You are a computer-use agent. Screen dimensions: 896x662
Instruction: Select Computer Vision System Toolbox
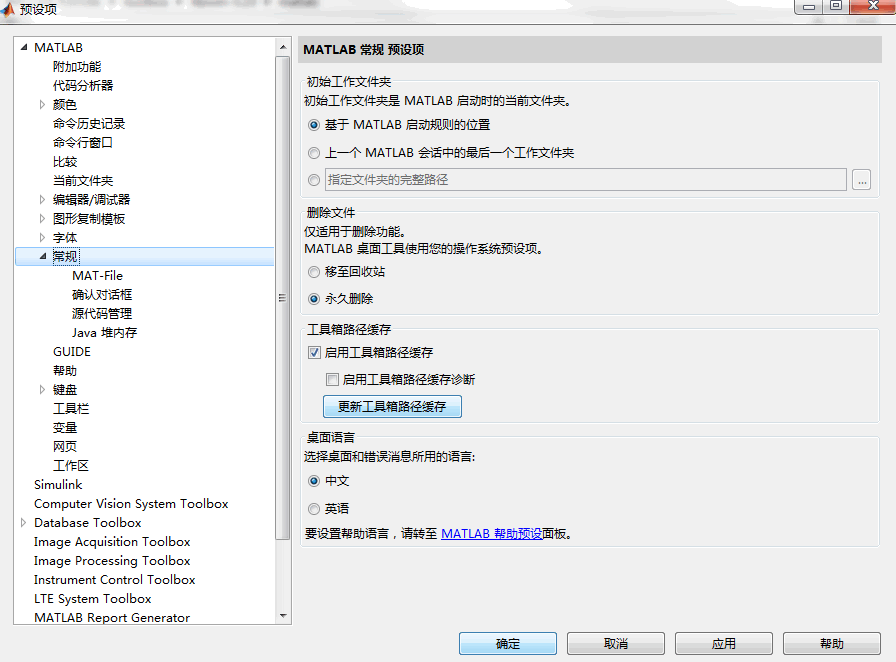[x=131, y=504]
